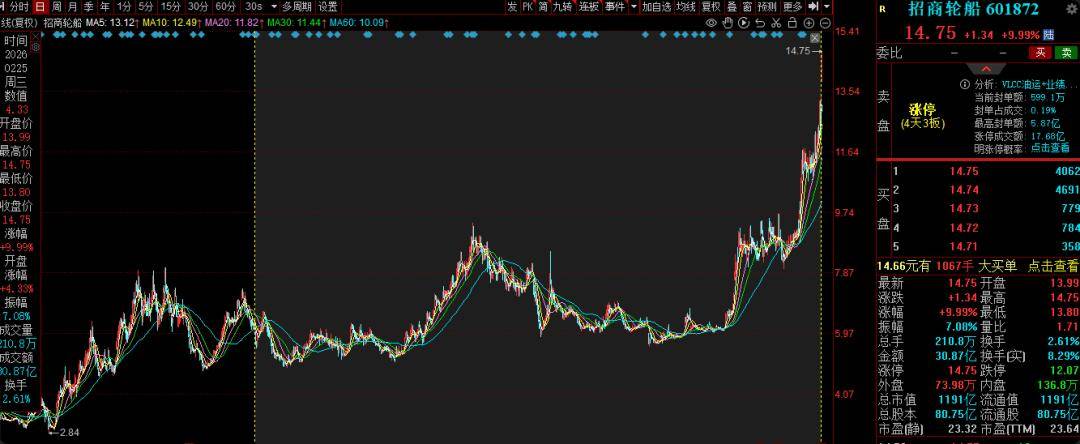The height and width of the screenshot is (444, 1080).
Task: Click the red 买 buy button
Action: 1041,52
